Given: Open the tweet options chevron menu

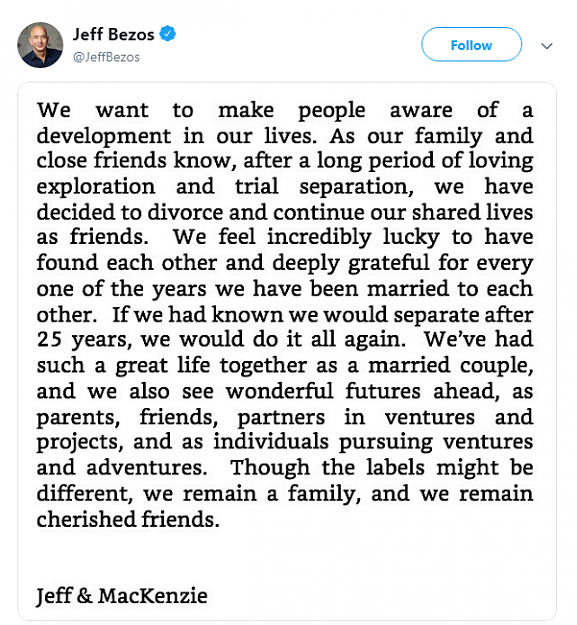Looking at the screenshot, I should 547,46.
